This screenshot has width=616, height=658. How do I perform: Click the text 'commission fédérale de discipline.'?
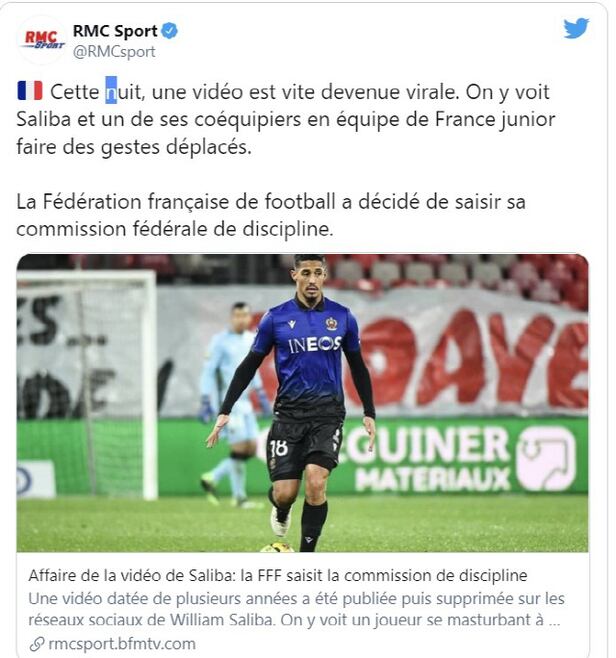coord(175,229)
